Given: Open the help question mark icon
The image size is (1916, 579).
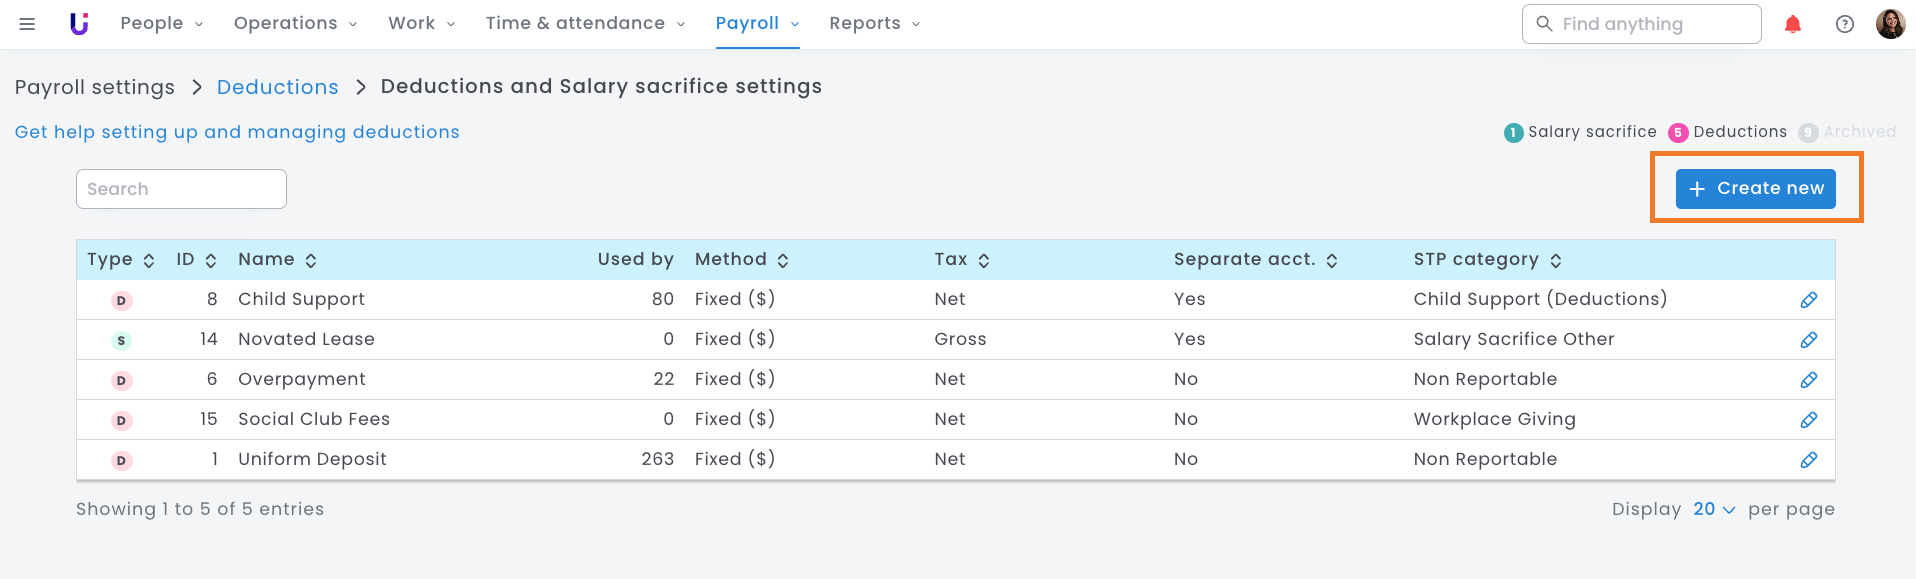Looking at the screenshot, I should pyautogui.click(x=1845, y=24).
